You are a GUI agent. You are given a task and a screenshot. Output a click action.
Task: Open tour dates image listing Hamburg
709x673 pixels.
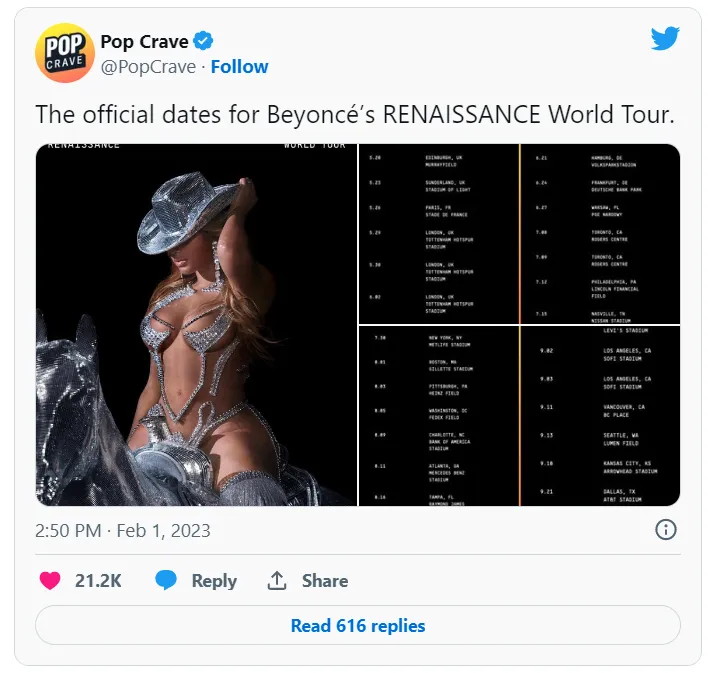point(601,233)
